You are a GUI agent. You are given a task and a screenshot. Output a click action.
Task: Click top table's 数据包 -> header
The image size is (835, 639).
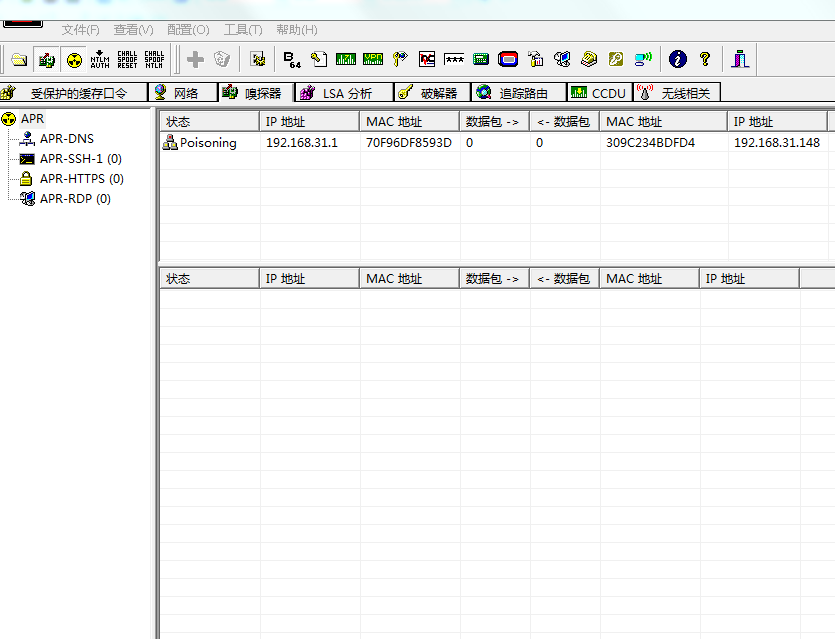click(494, 121)
